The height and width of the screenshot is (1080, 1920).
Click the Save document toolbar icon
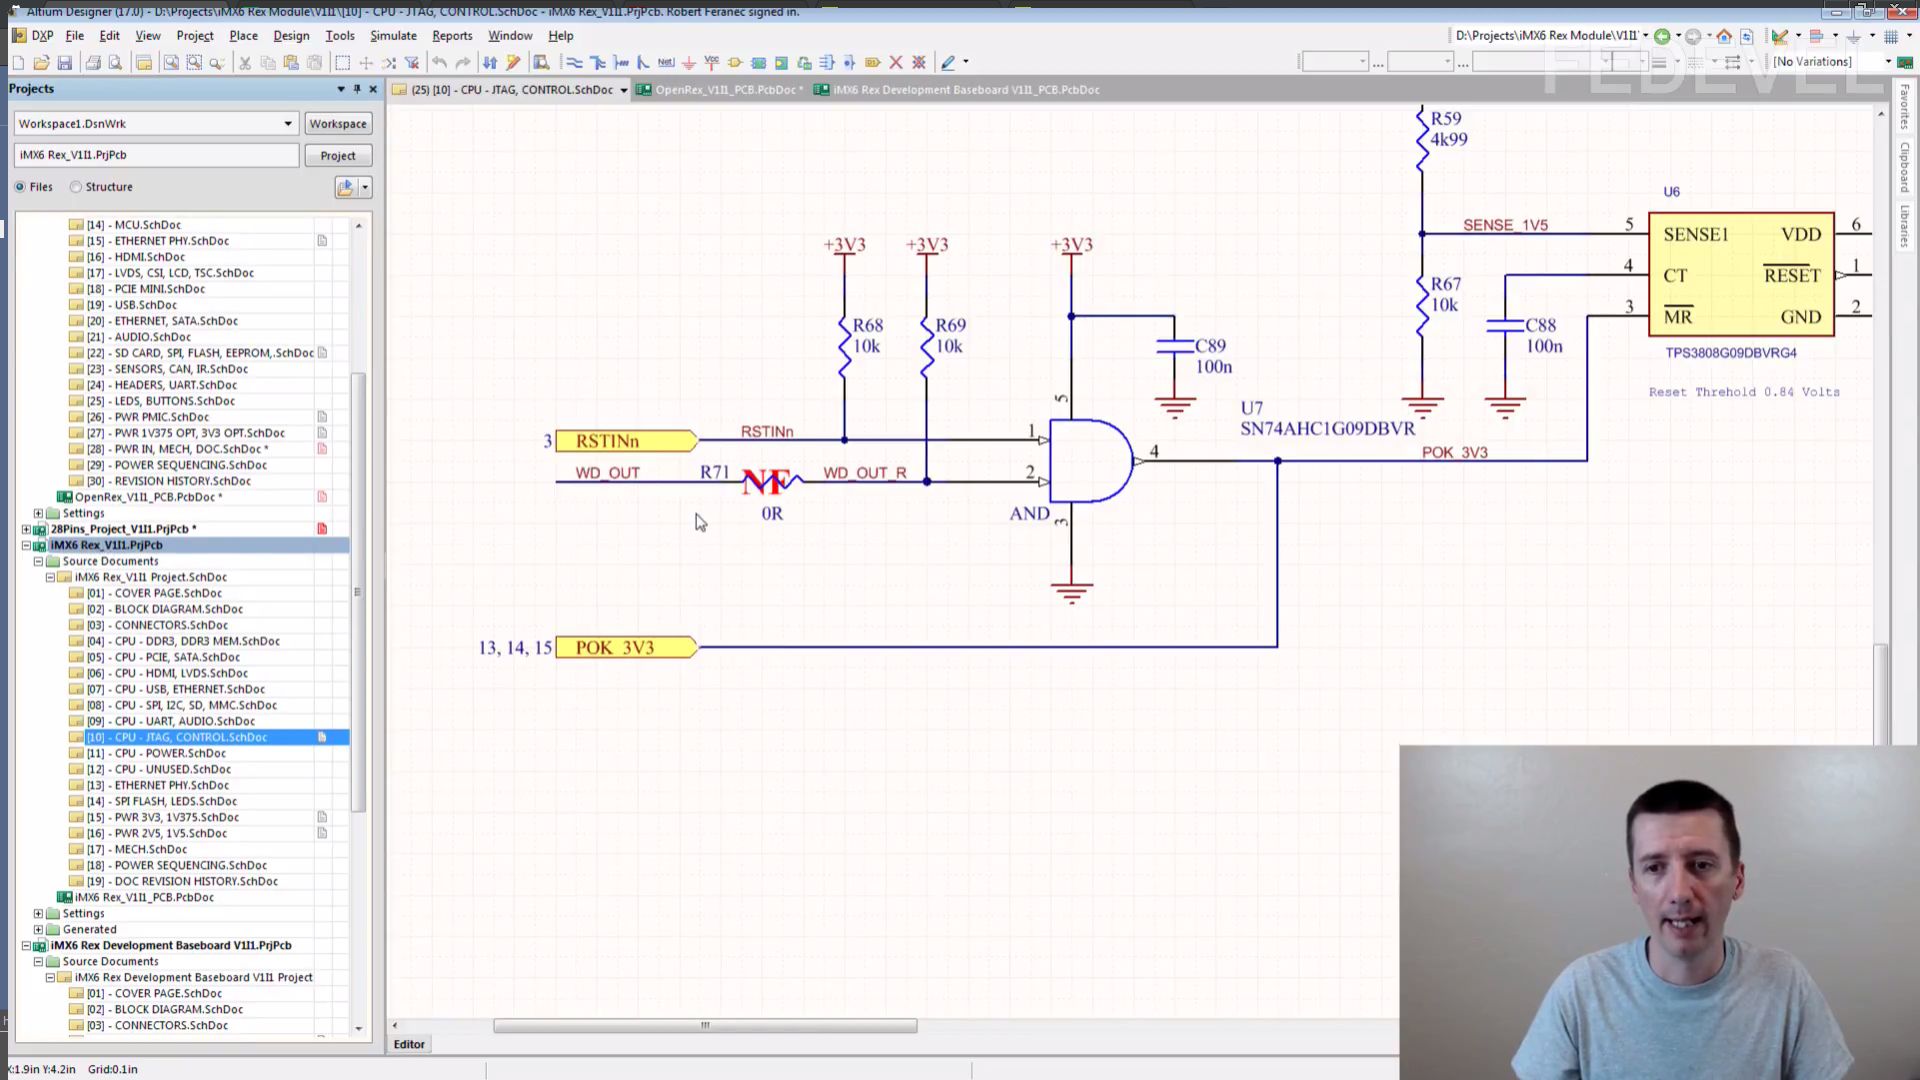(65, 62)
